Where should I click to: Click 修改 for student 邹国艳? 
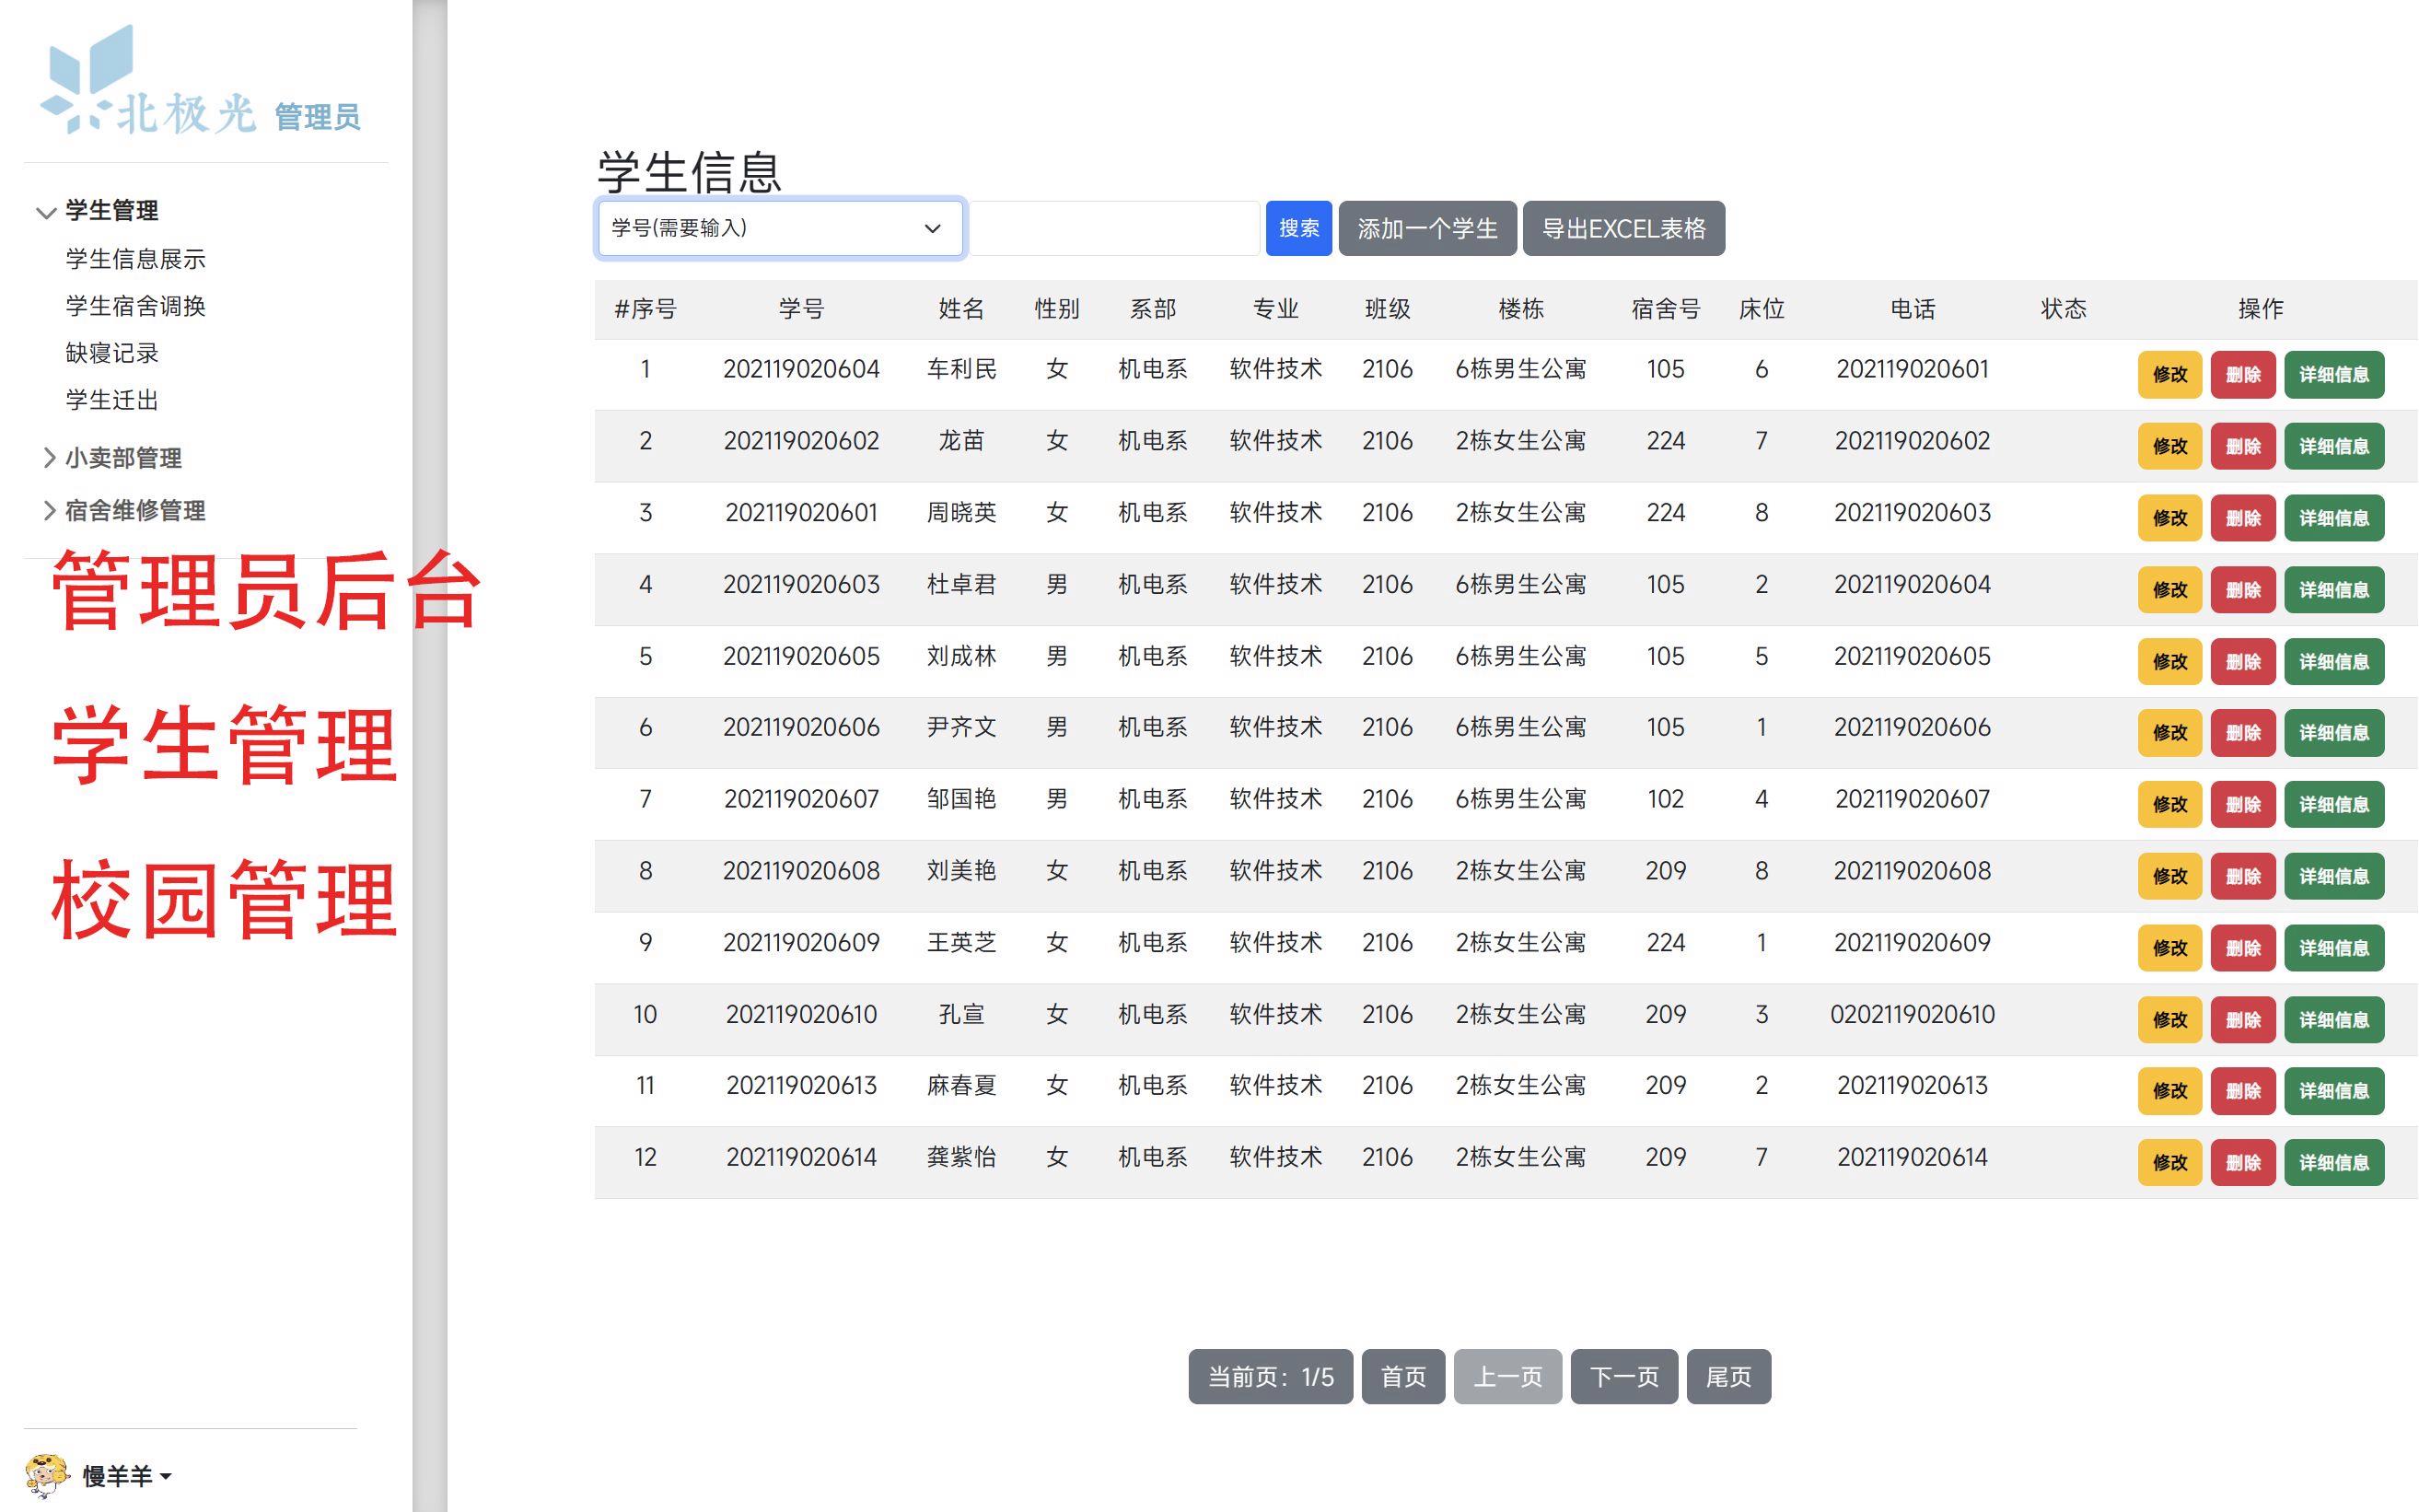click(2169, 804)
